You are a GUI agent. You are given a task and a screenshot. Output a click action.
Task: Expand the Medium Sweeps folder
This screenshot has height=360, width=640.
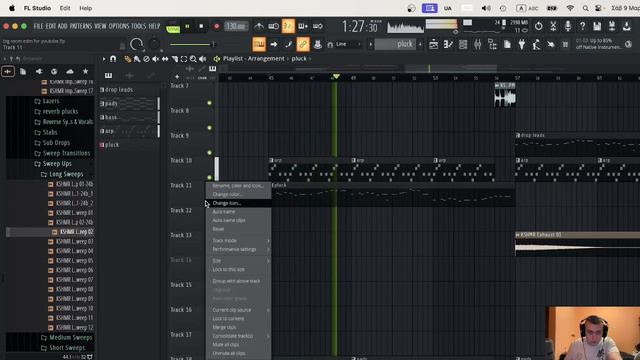[x=70, y=338]
